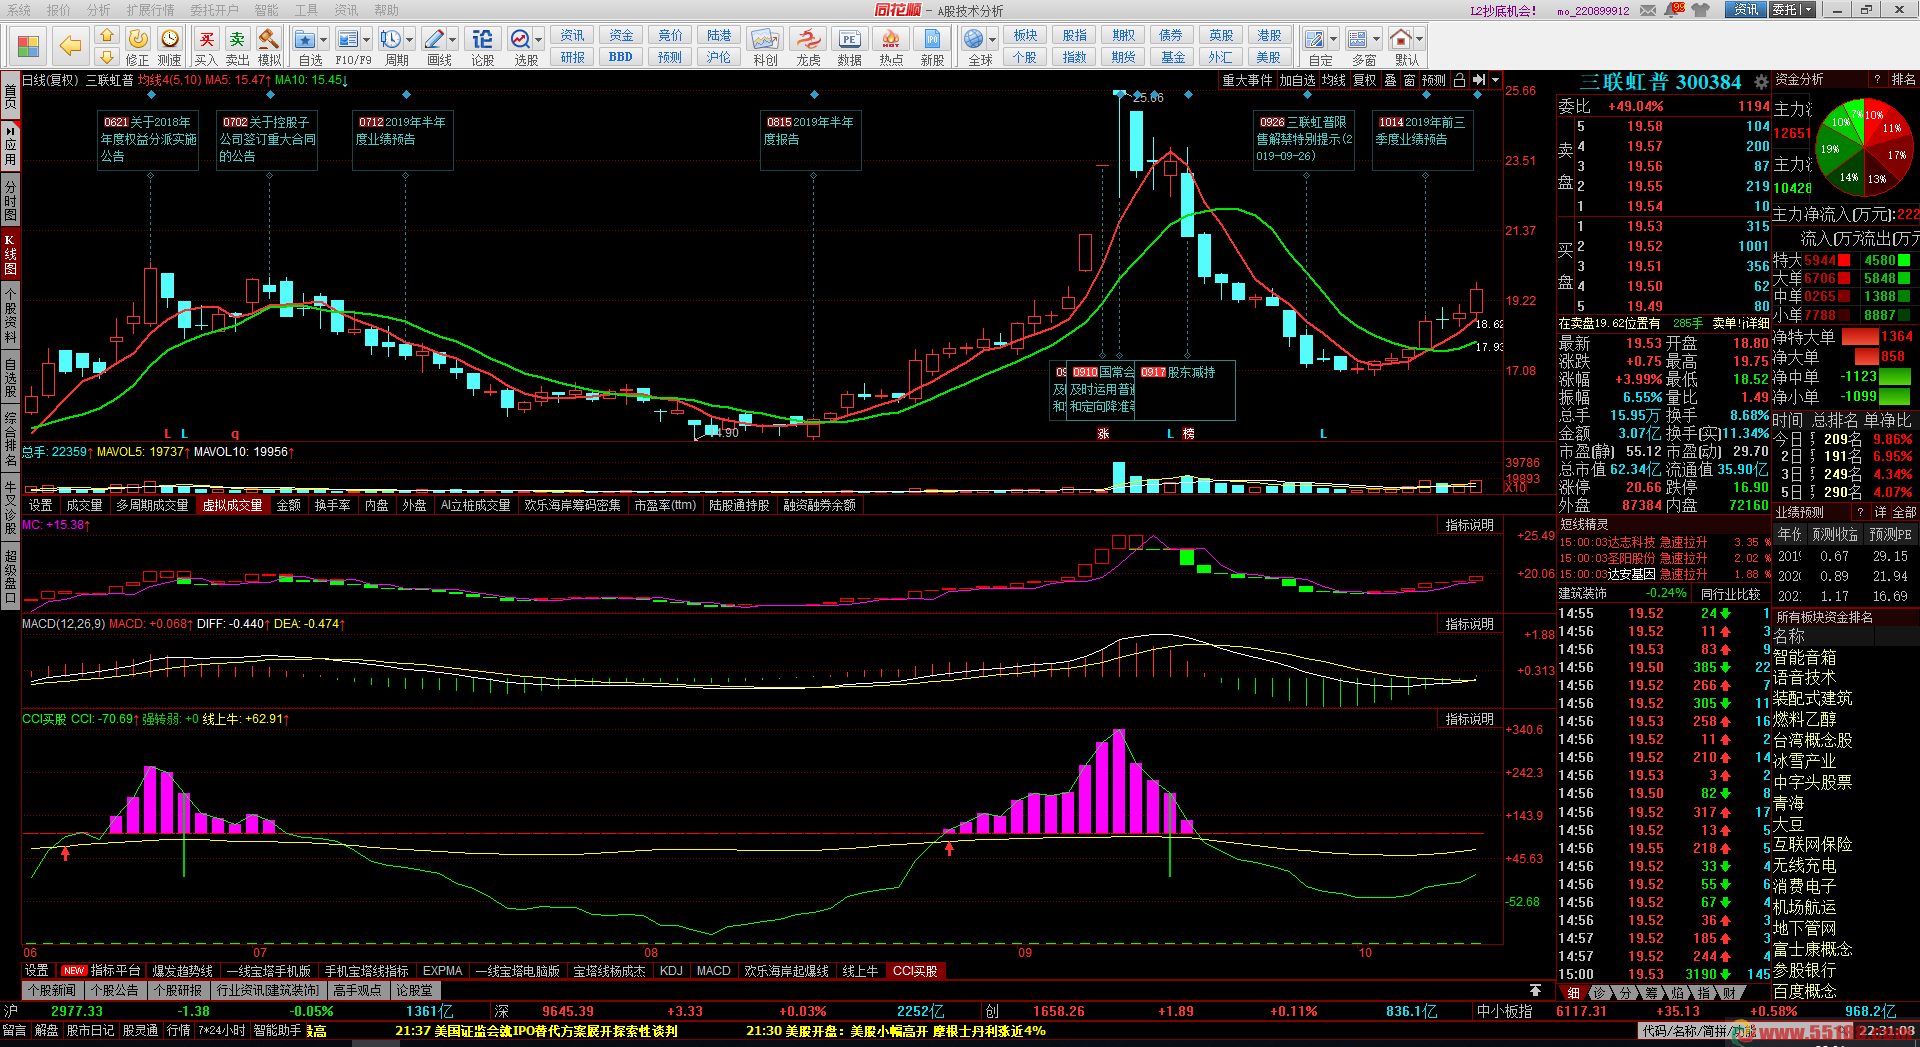Toggle 预测 forecast on the chart
This screenshot has height=1047, width=1920.
coord(1434,80)
